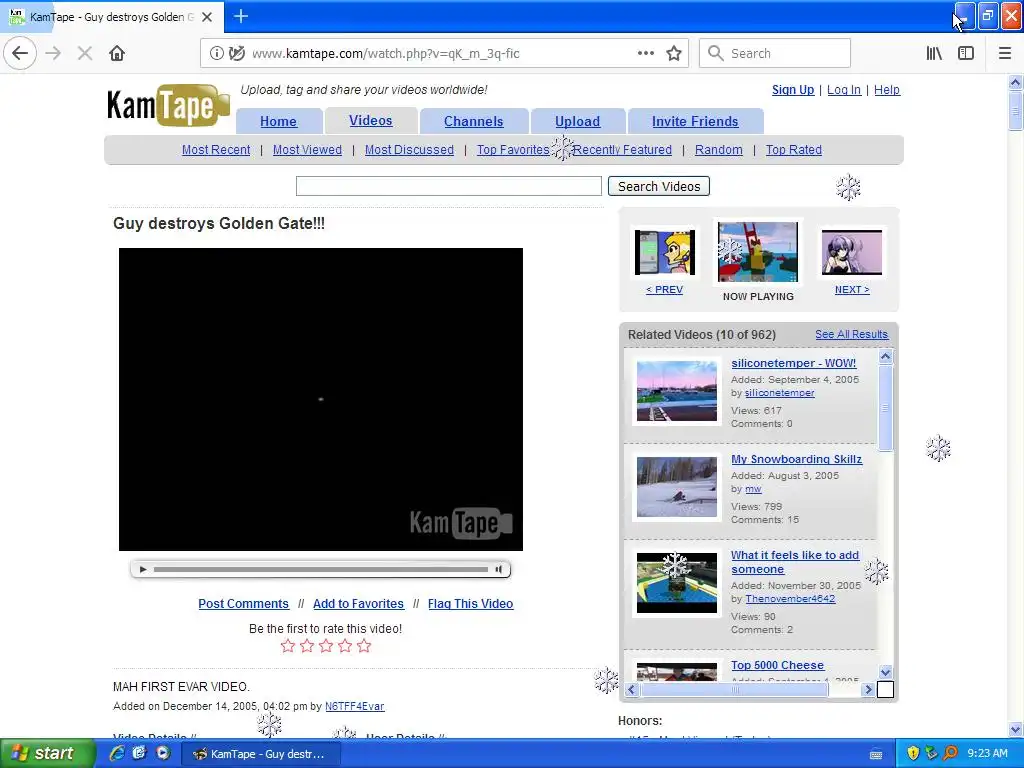Click the security shield tray icon
Image resolution: width=1024 pixels, height=768 pixels.
coord(913,753)
